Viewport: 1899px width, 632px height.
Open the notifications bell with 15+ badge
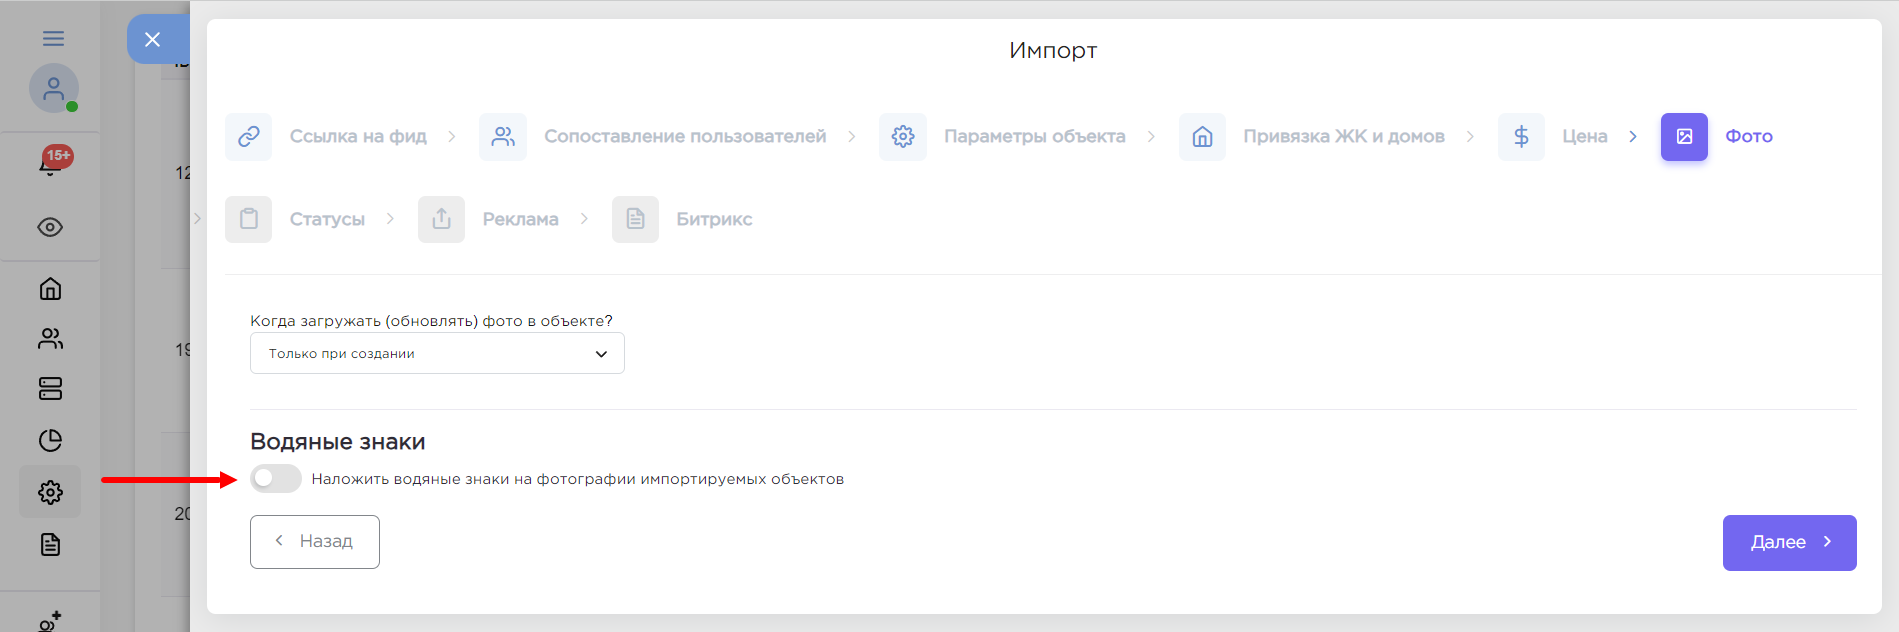pyautogui.click(x=50, y=163)
